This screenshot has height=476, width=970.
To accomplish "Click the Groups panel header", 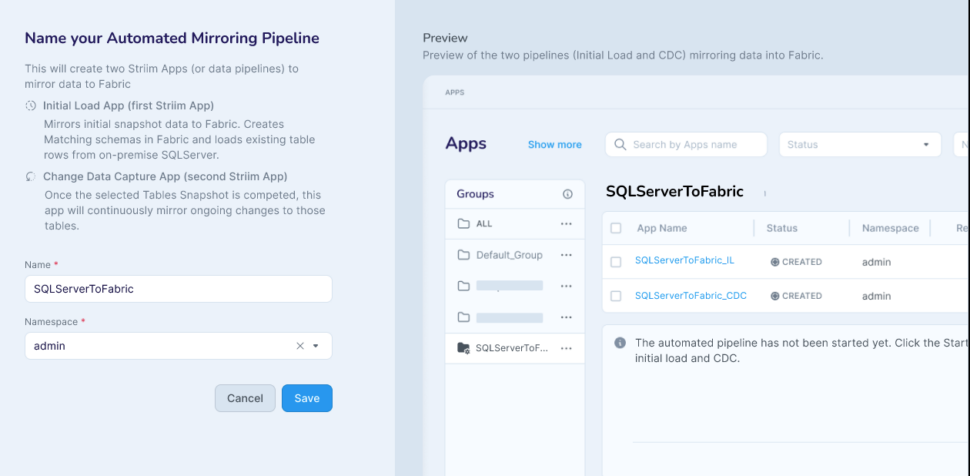I will point(515,194).
